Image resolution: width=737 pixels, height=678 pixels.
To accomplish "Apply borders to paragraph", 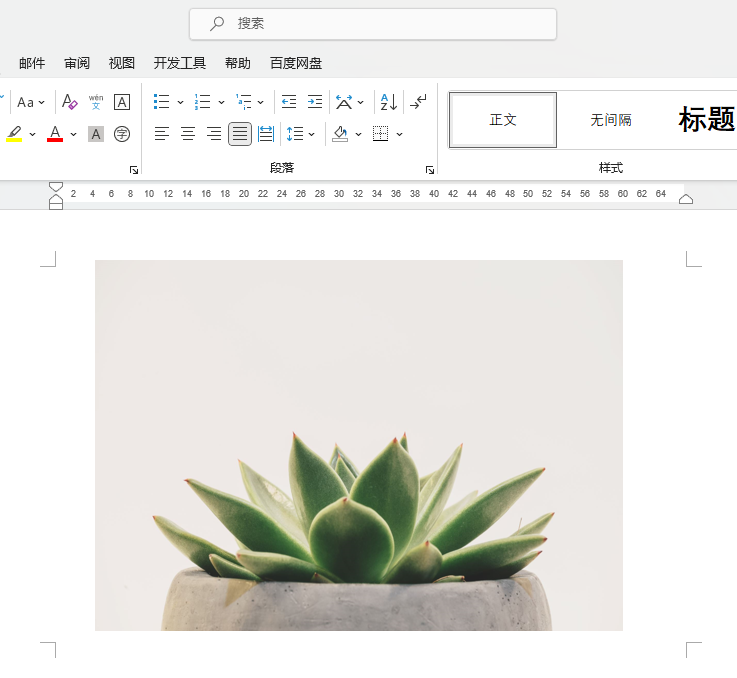I will 380,134.
